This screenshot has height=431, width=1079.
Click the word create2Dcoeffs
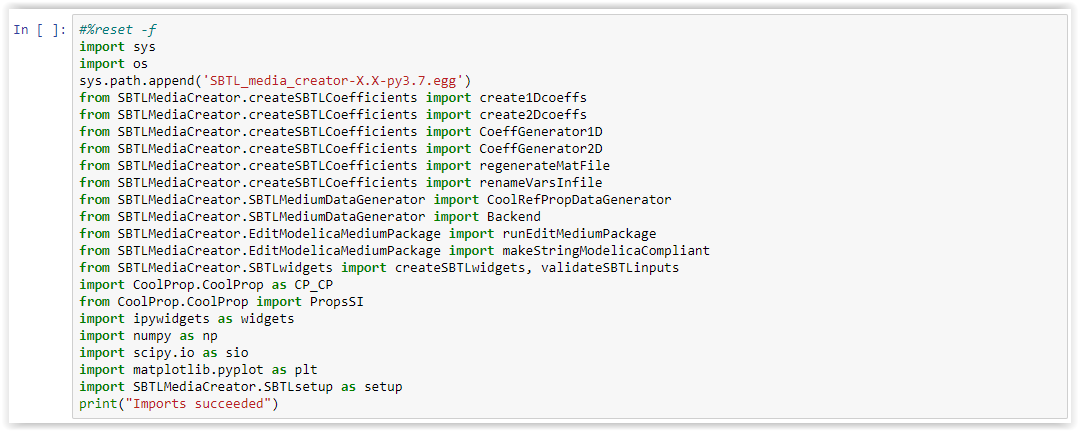(533, 114)
